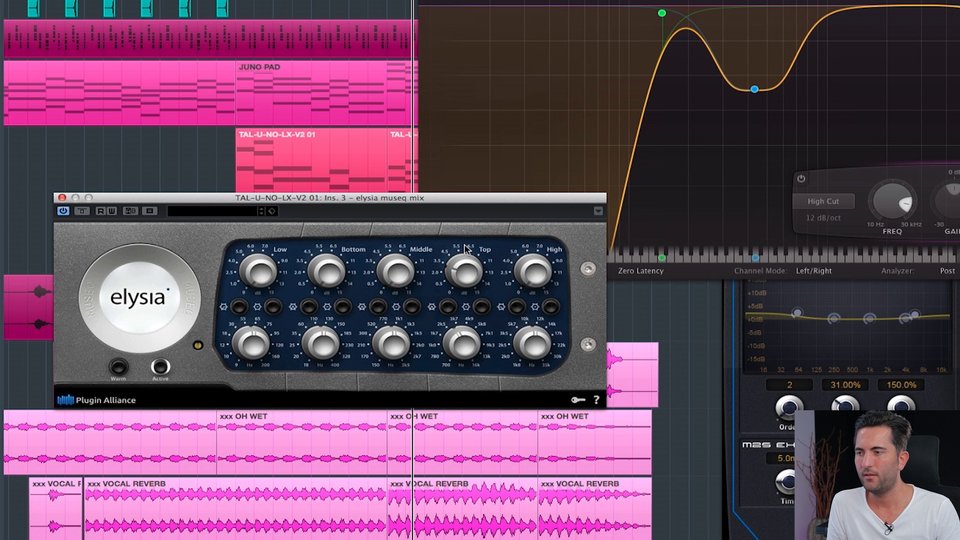960x540 pixels.
Task: Open the Channel Mode Left/Right selector
Action: pyautogui.click(x=814, y=271)
